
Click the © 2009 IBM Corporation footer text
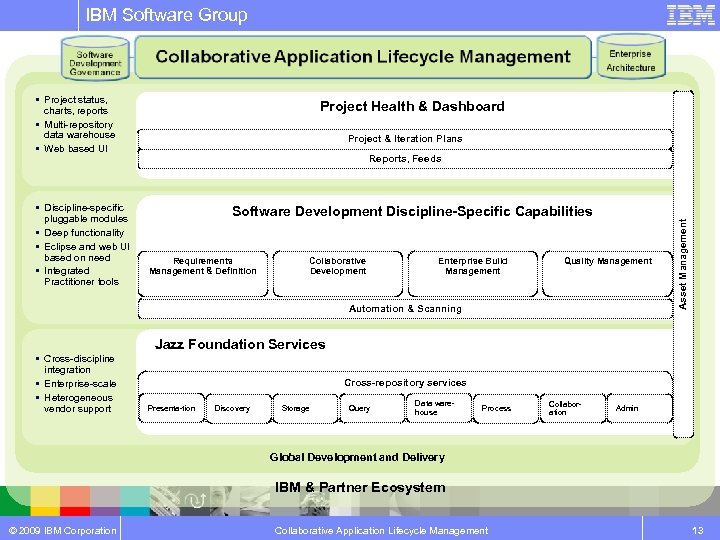coord(62,530)
